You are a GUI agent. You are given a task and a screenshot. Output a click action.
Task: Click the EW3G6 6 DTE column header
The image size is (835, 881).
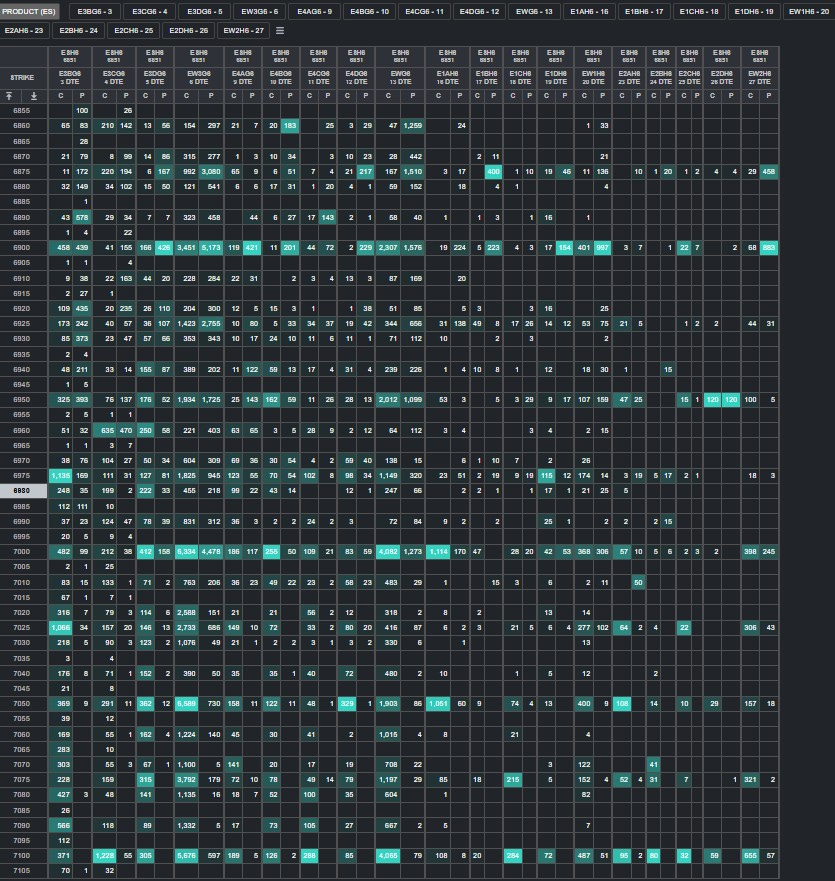199,78
